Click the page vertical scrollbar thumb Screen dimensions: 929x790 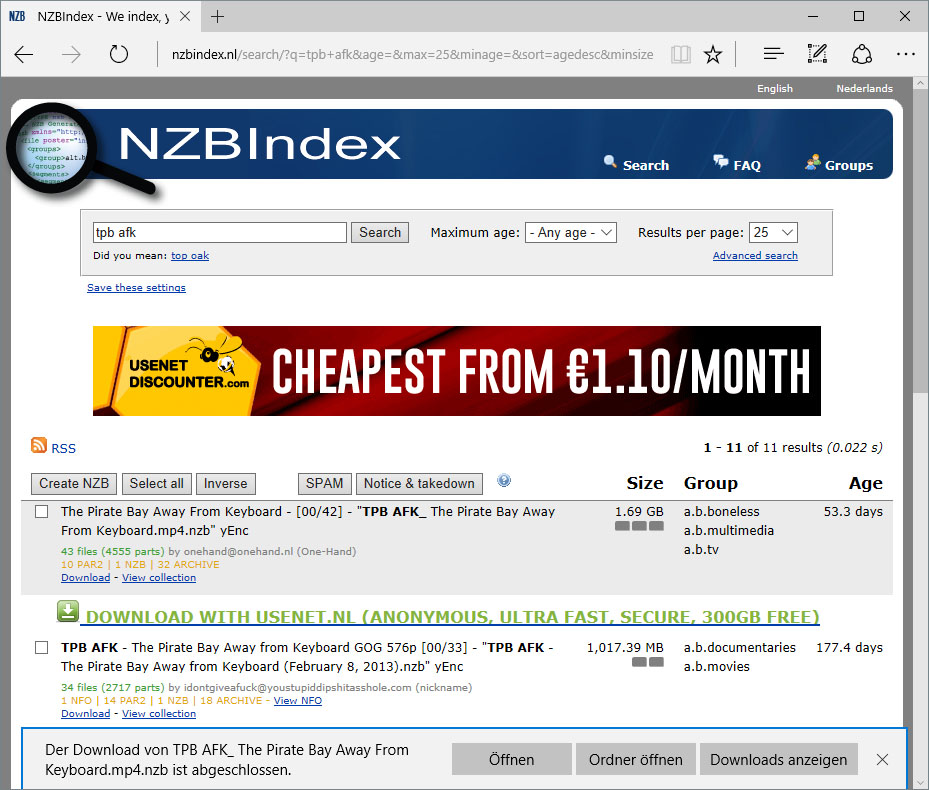pos(920,243)
